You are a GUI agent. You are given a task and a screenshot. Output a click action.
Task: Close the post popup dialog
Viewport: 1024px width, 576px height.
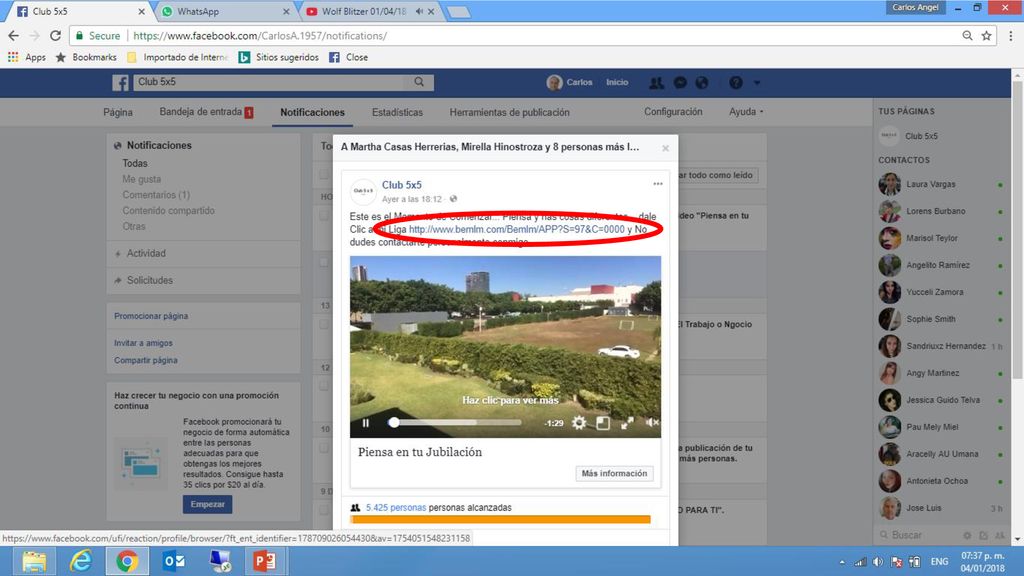point(665,148)
